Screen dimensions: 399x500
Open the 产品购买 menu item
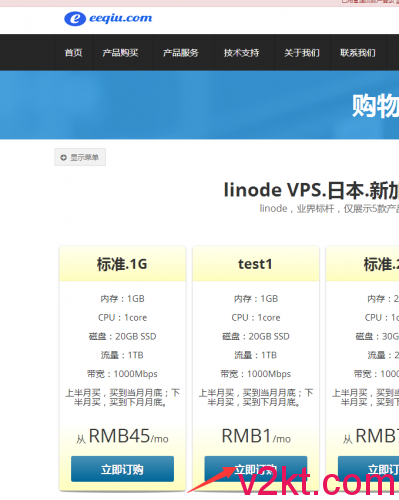[x=120, y=53]
